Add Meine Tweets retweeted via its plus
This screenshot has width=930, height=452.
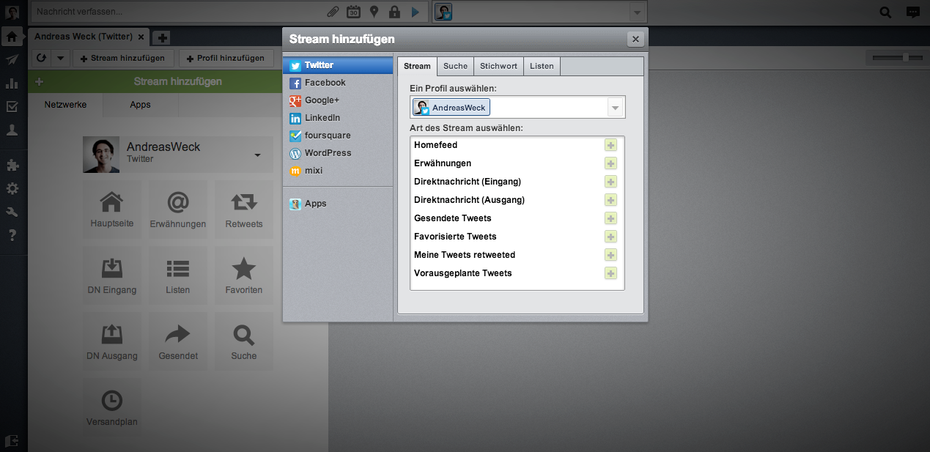tap(610, 254)
